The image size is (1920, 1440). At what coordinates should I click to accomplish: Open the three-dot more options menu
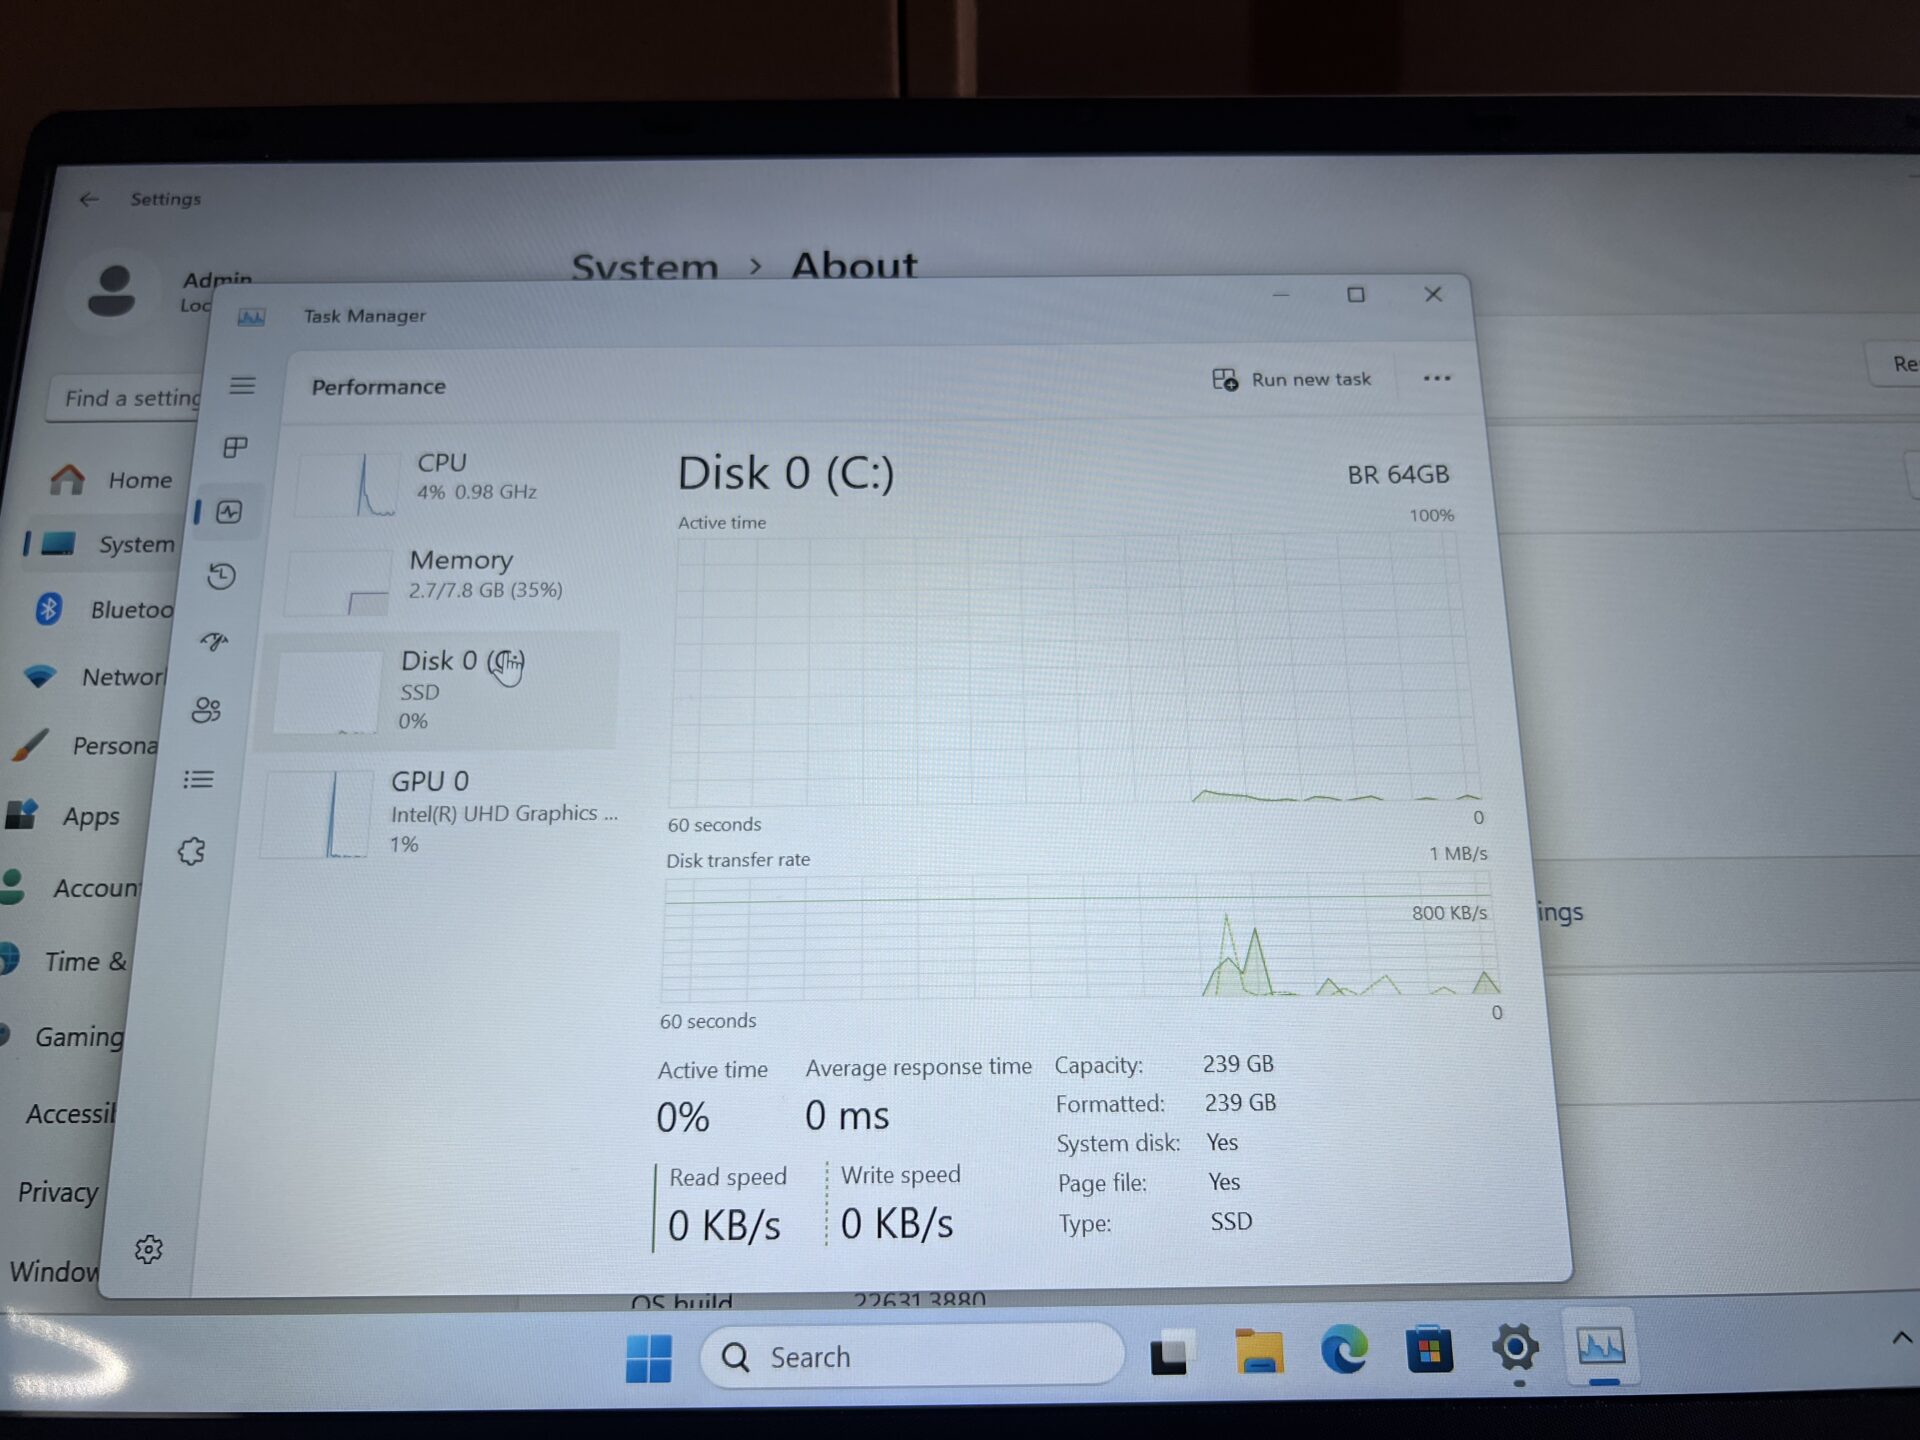[1436, 379]
